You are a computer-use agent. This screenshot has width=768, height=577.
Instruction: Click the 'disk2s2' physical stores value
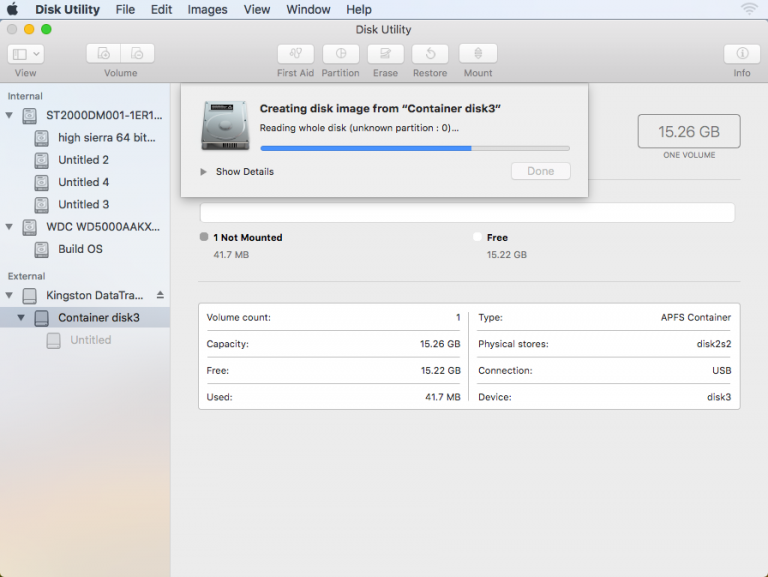pyautogui.click(x=714, y=344)
